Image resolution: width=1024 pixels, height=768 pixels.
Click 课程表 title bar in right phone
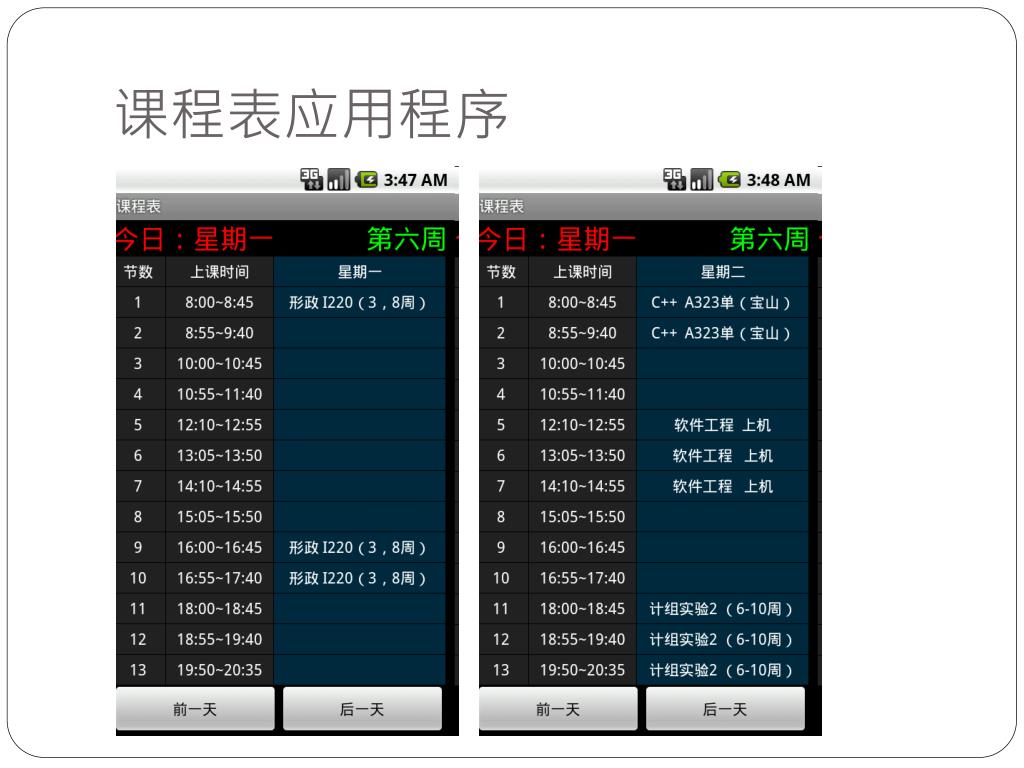[650, 206]
